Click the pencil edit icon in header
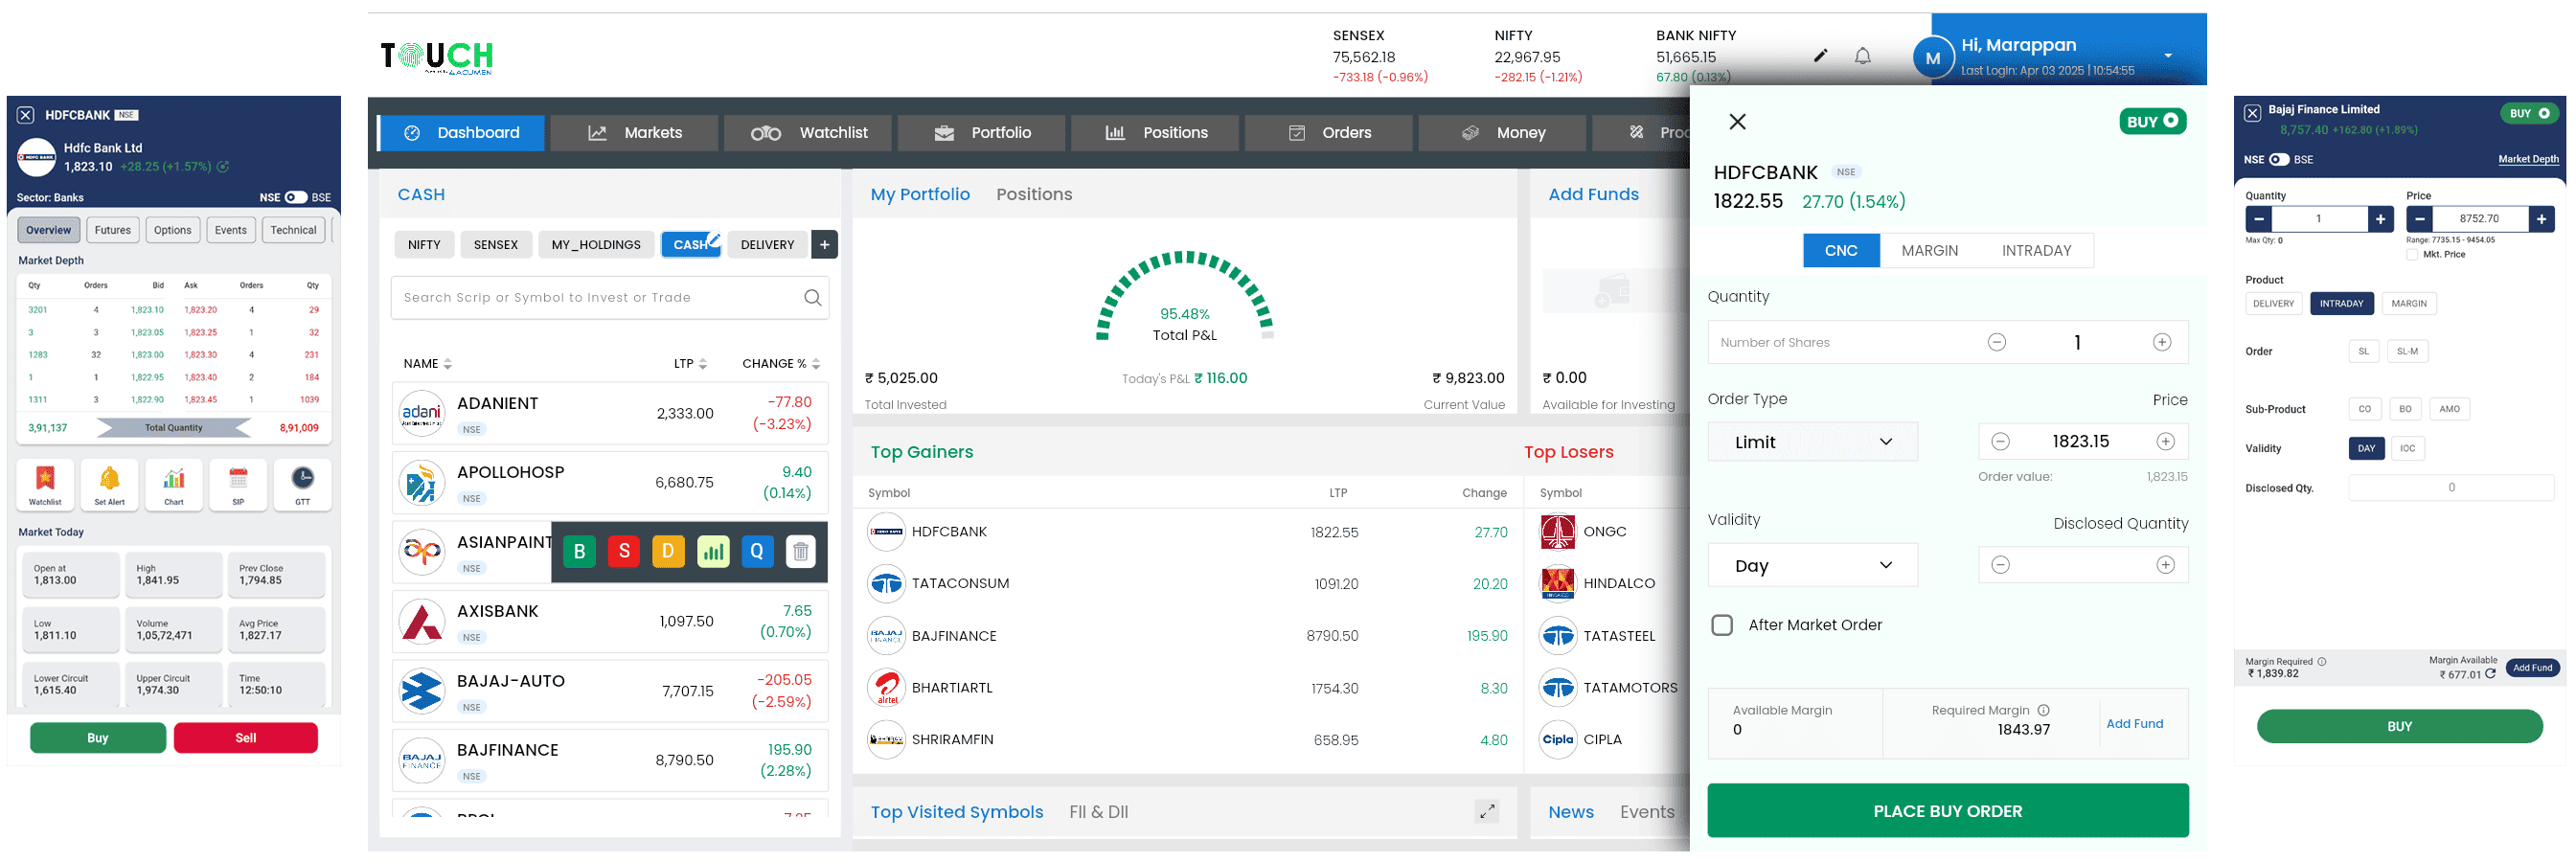The height and width of the screenshot is (862, 2576). point(1820,56)
